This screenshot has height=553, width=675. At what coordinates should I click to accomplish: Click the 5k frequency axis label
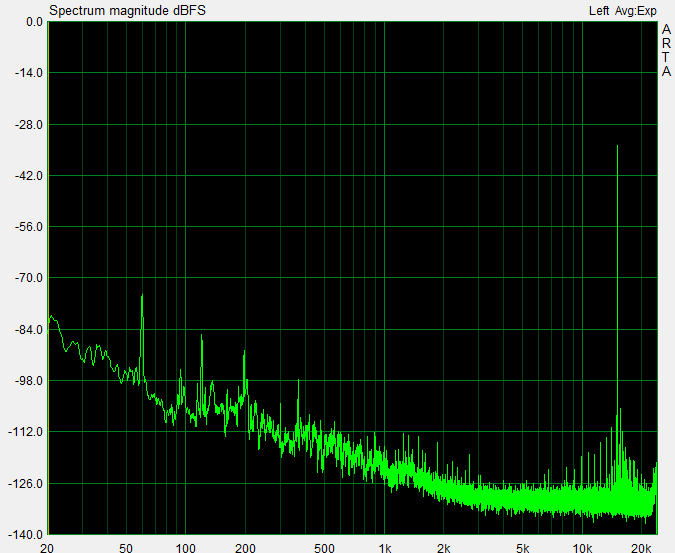[x=523, y=548]
